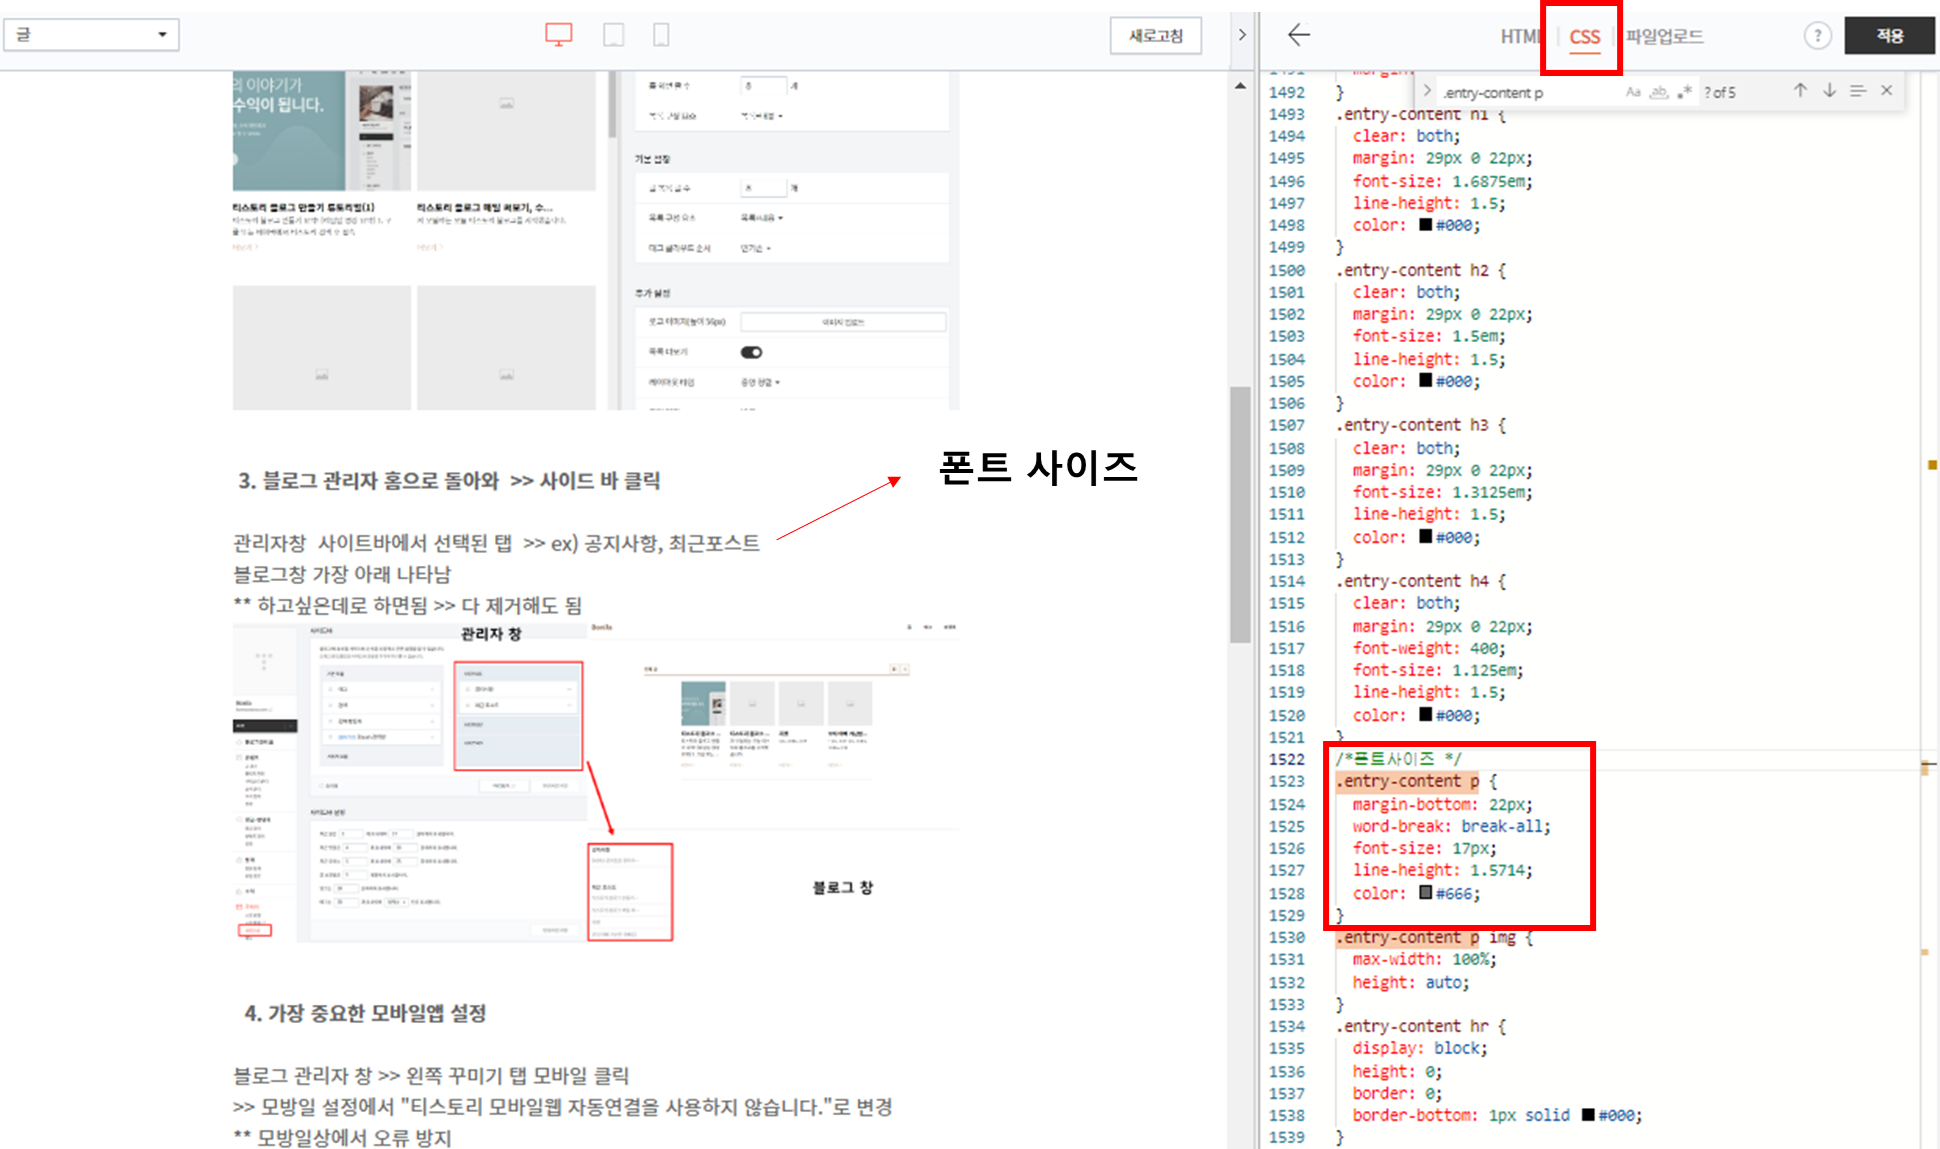Go to next search match arrow
Image resolution: width=1940 pixels, height=1149 pixels.
click(x=1829, y=91)
